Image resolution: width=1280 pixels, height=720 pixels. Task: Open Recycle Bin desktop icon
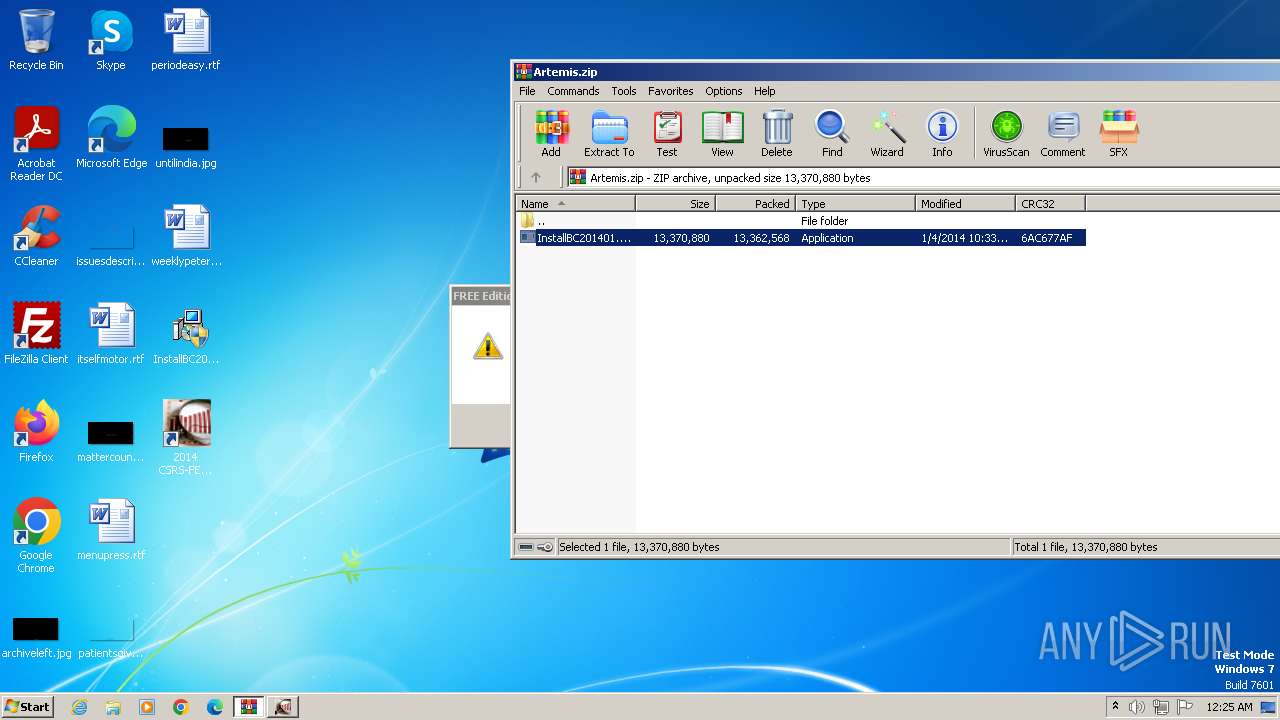pyautogui.click(x=36, y=40)
